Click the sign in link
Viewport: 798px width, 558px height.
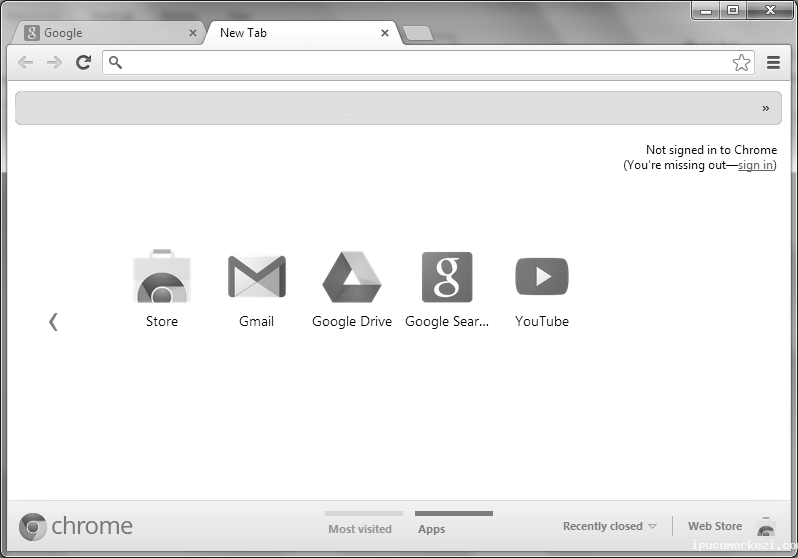[755, 165]
